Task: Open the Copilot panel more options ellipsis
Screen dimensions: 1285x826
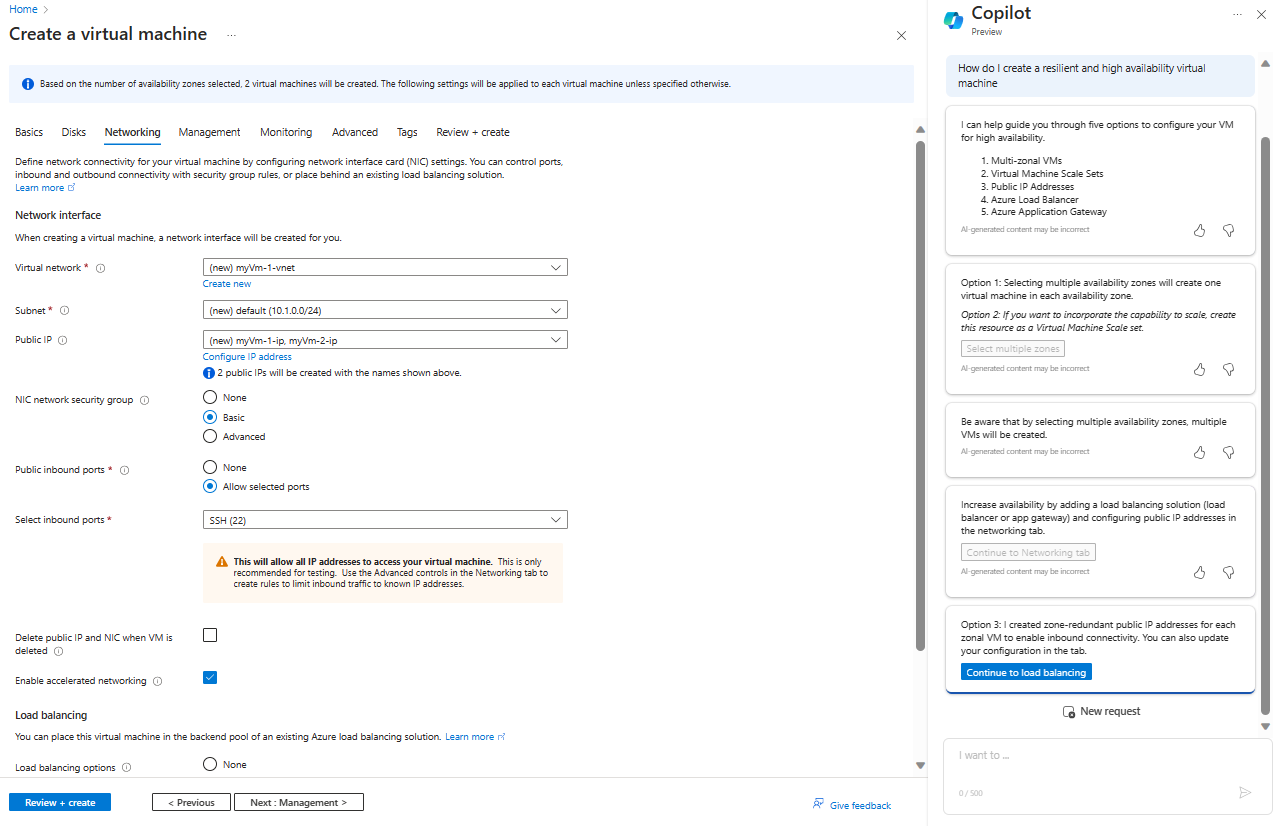Action: [1237, 15]
